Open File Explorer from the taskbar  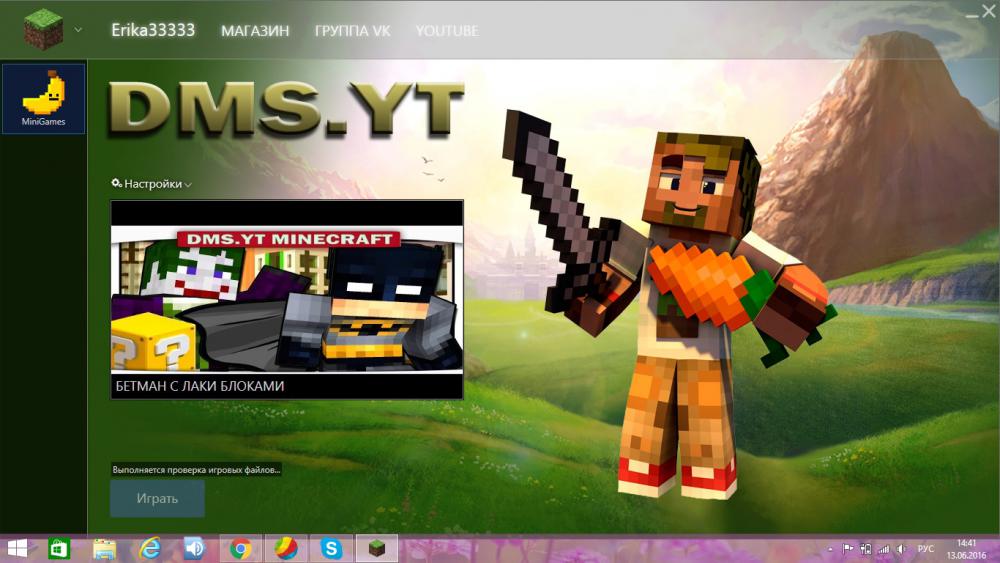pos(105,548)
